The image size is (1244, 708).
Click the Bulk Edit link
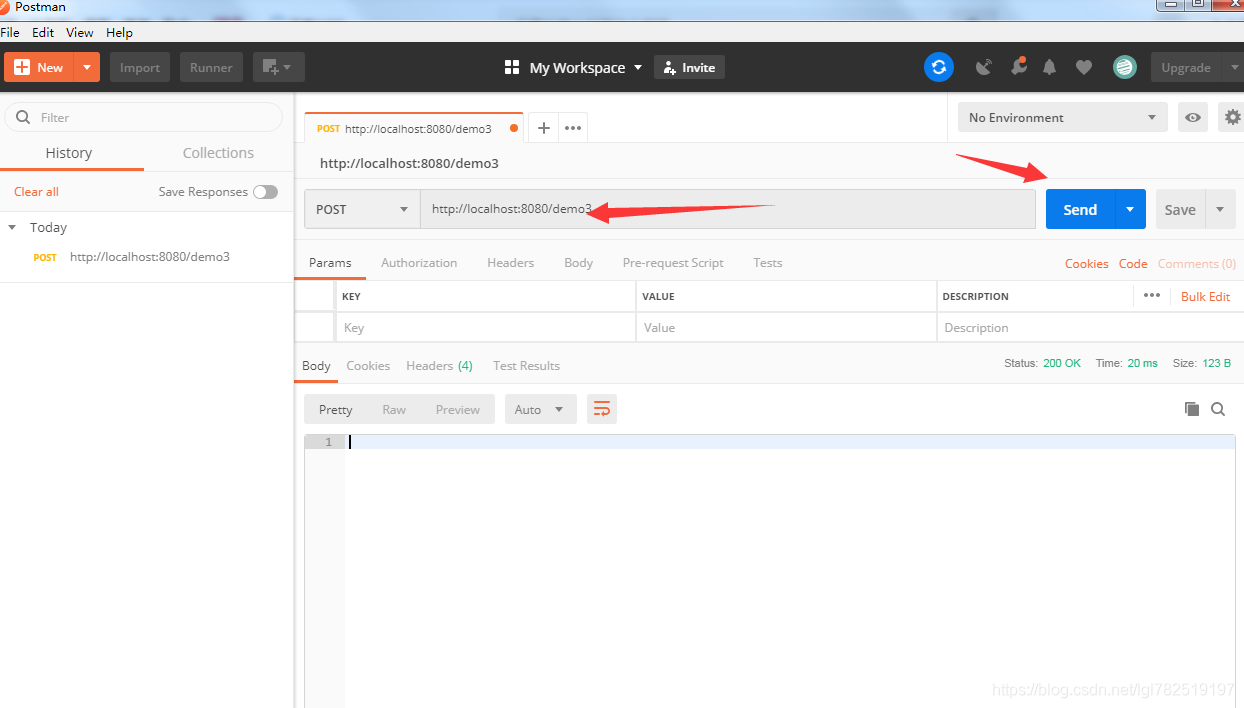[1205, 297]
